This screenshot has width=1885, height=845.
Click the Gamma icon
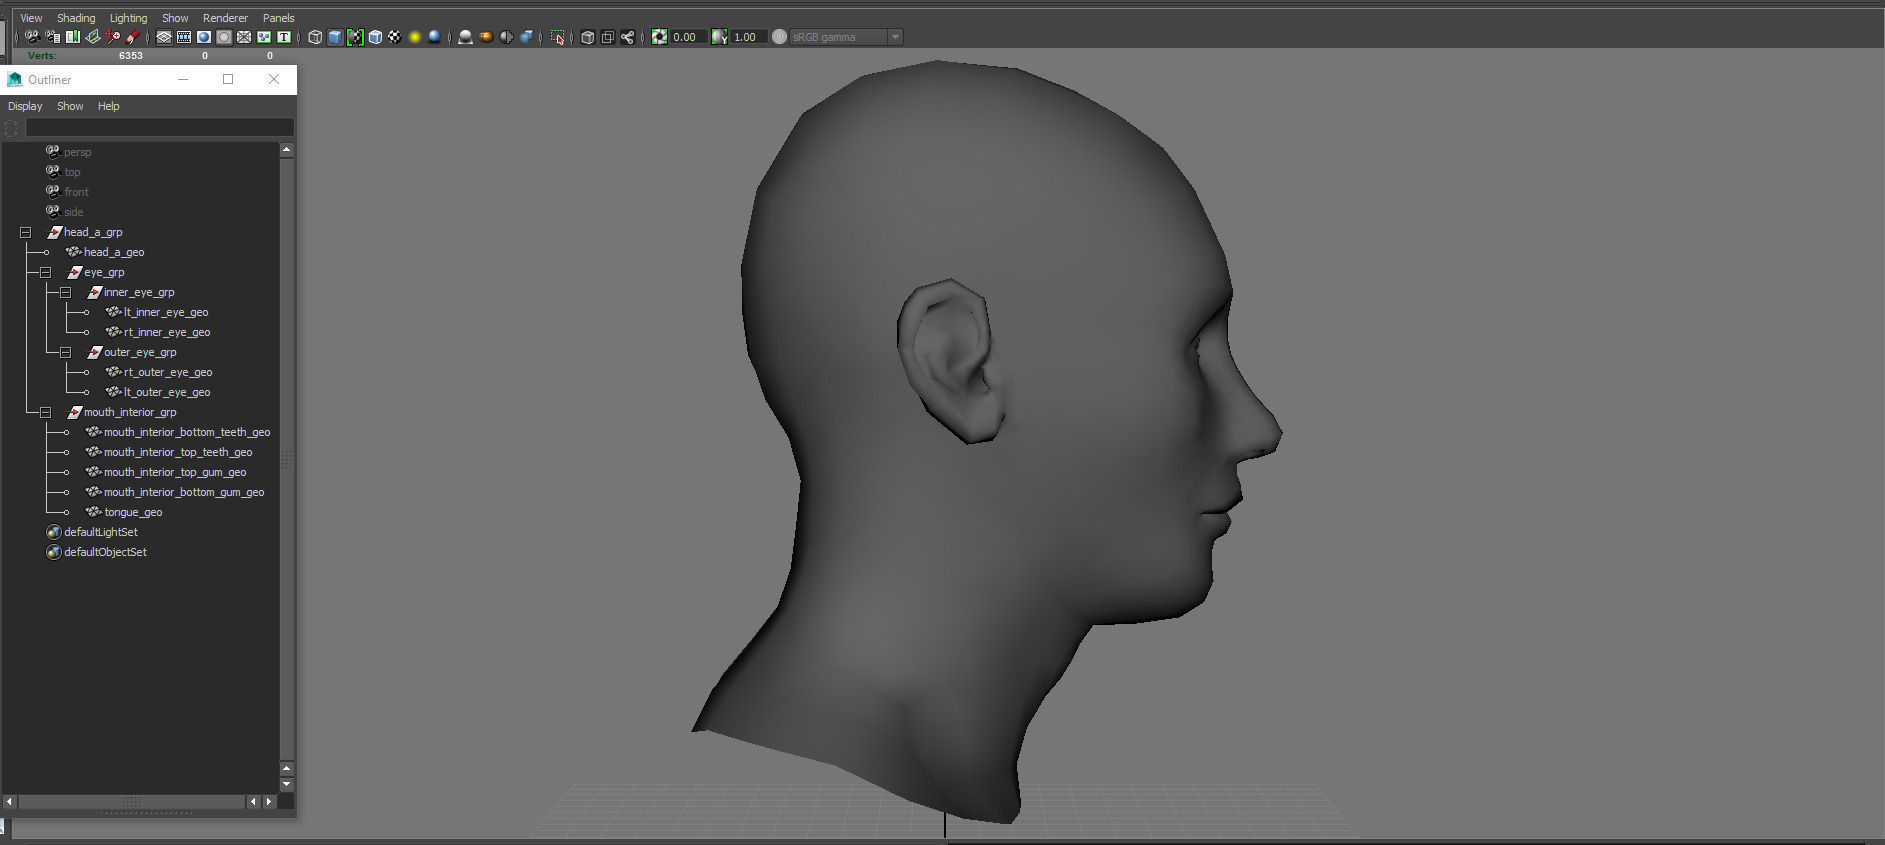coord(719,37)
